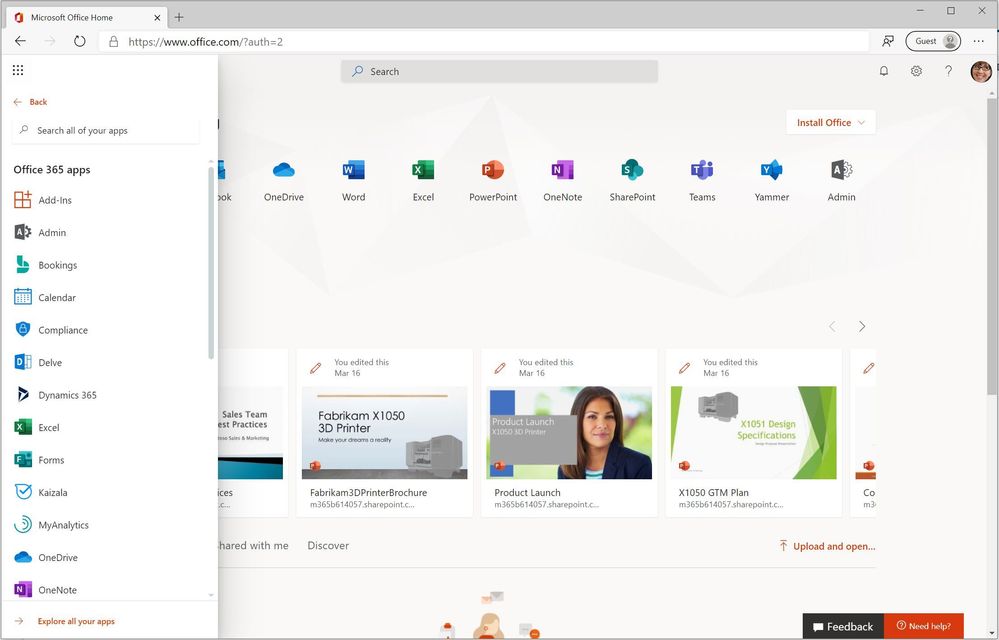Viewport: 999px width, 640px height.
Task: Click the OneDrive icon on the home page
Action: (284, 170)
